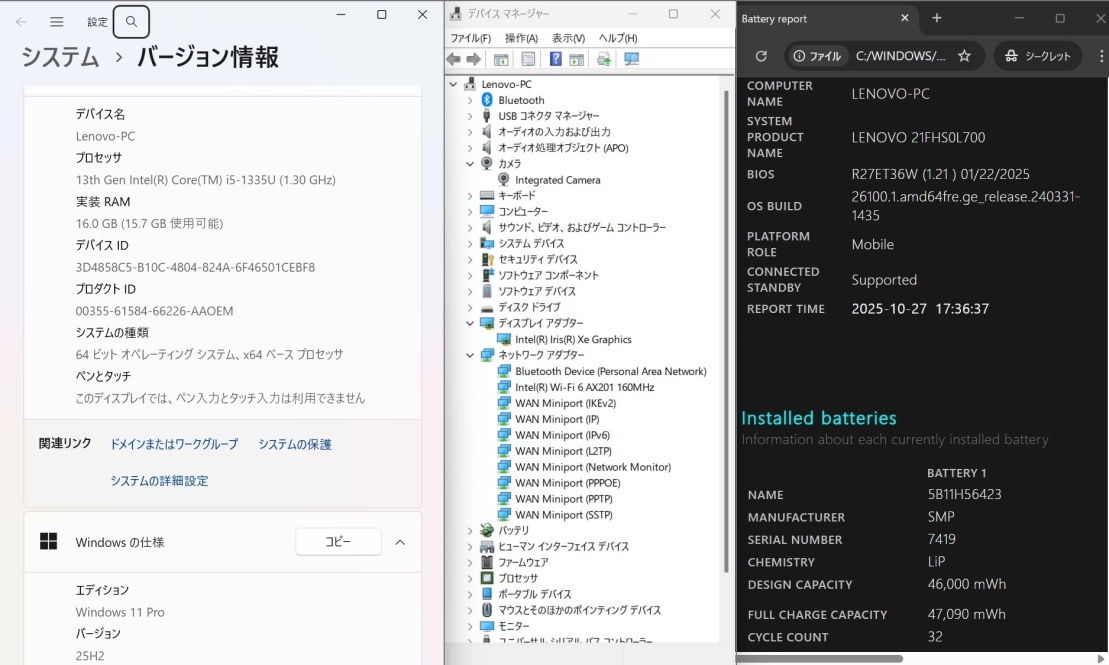Open the 操作(A) menu
This screenshot has width=1109, height=665.
(521, 38)
